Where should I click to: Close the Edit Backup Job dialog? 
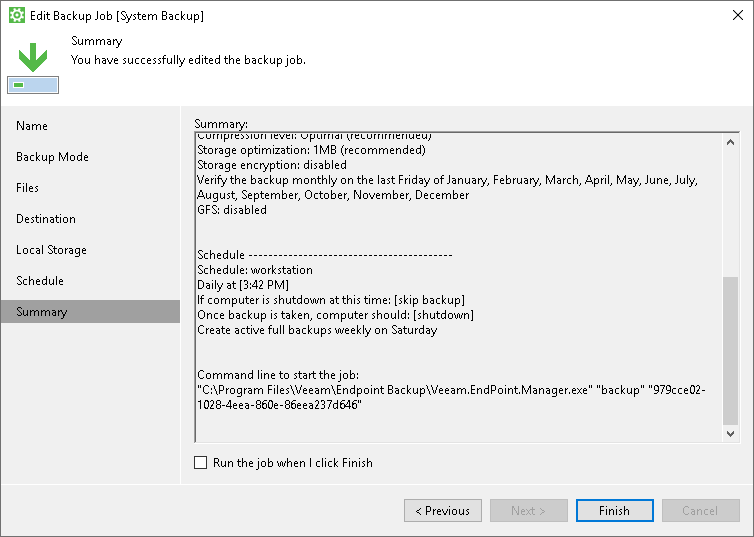click(x=738, y=15)
